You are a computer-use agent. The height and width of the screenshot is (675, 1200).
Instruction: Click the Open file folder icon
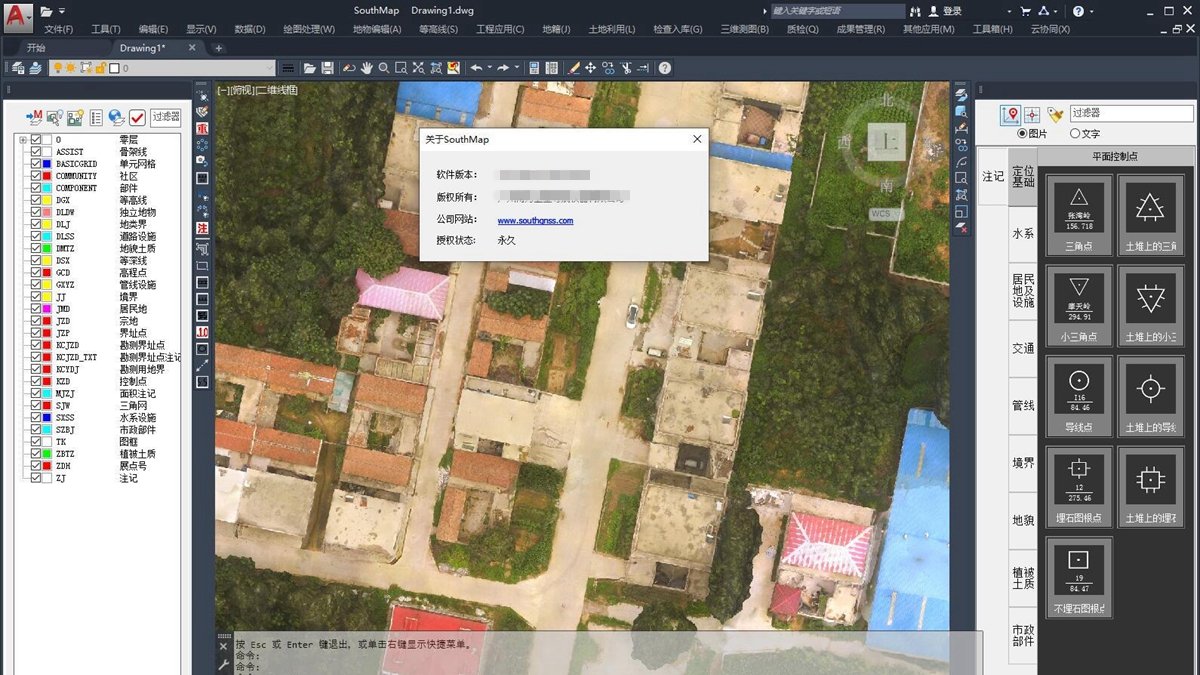coord(310,68)
